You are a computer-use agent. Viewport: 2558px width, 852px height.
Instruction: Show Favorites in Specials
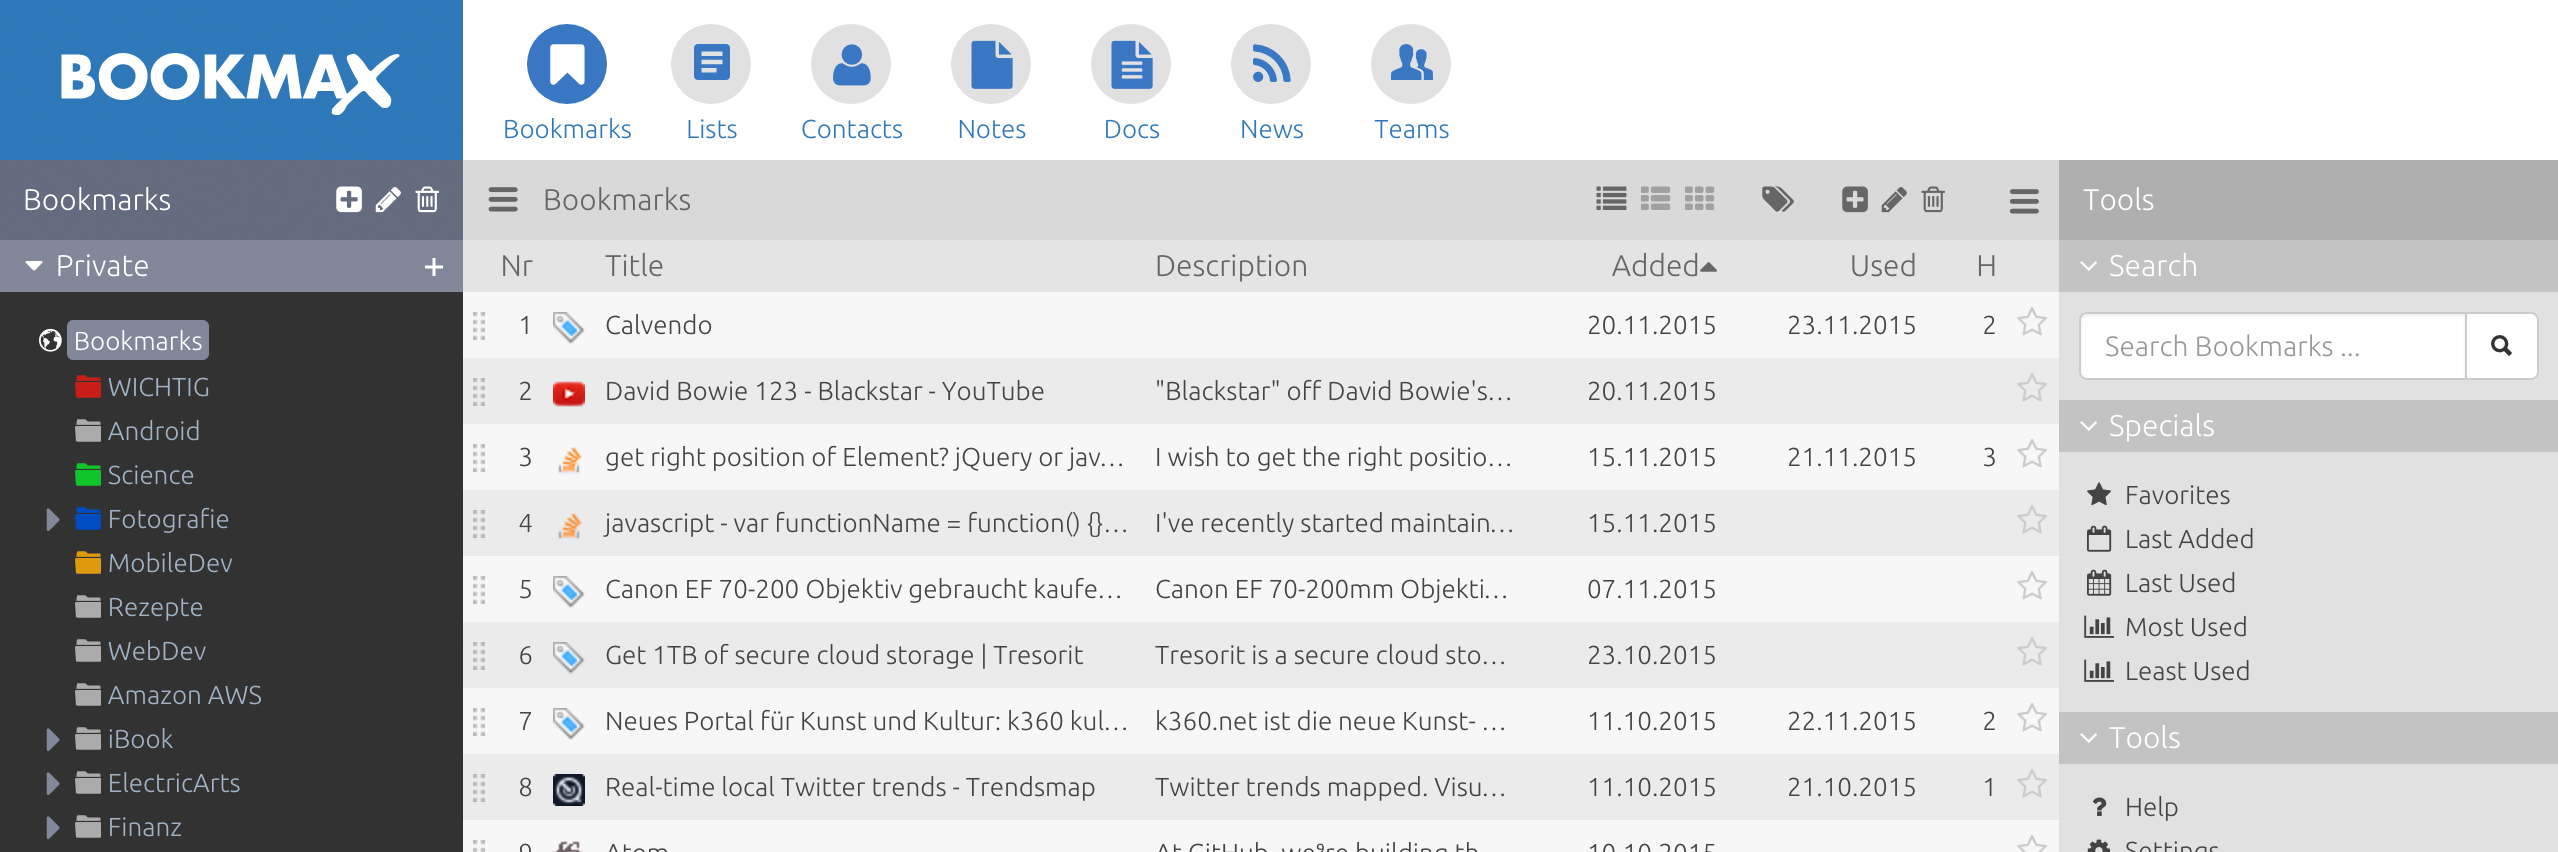pos(2158,495)
